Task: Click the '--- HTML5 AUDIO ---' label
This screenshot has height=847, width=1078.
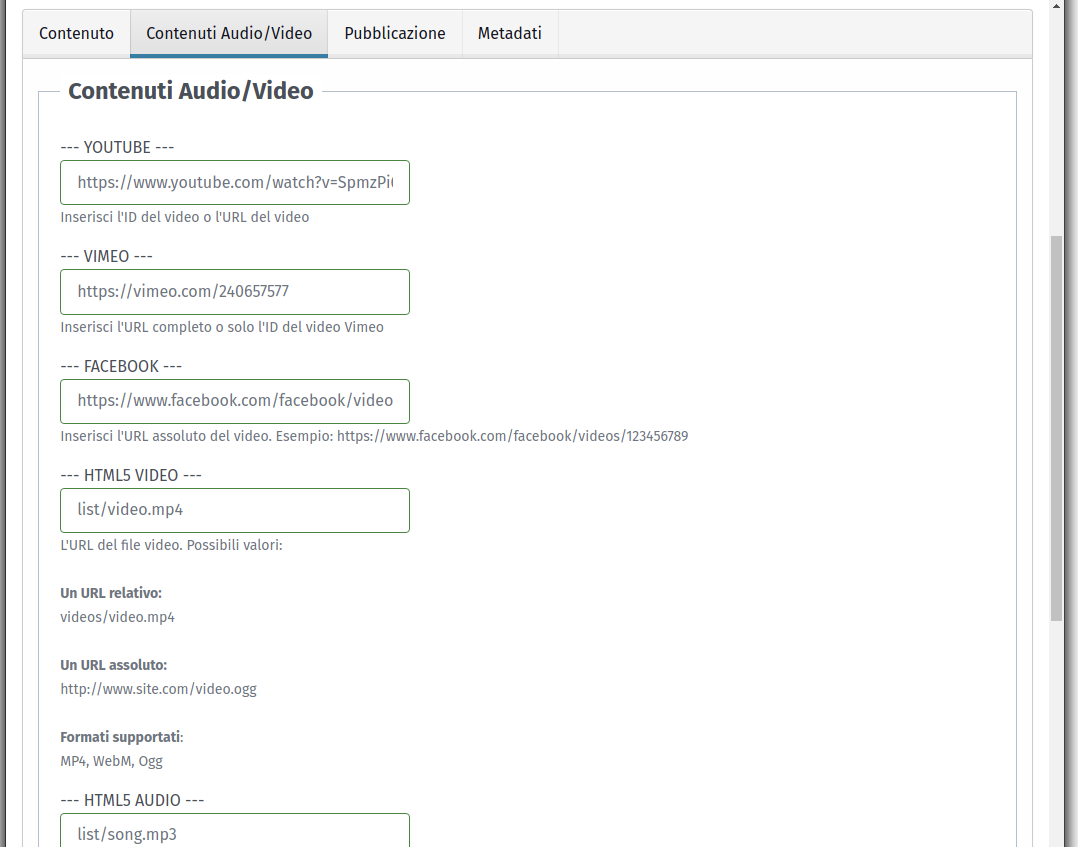Action: [x=132, y=800]
